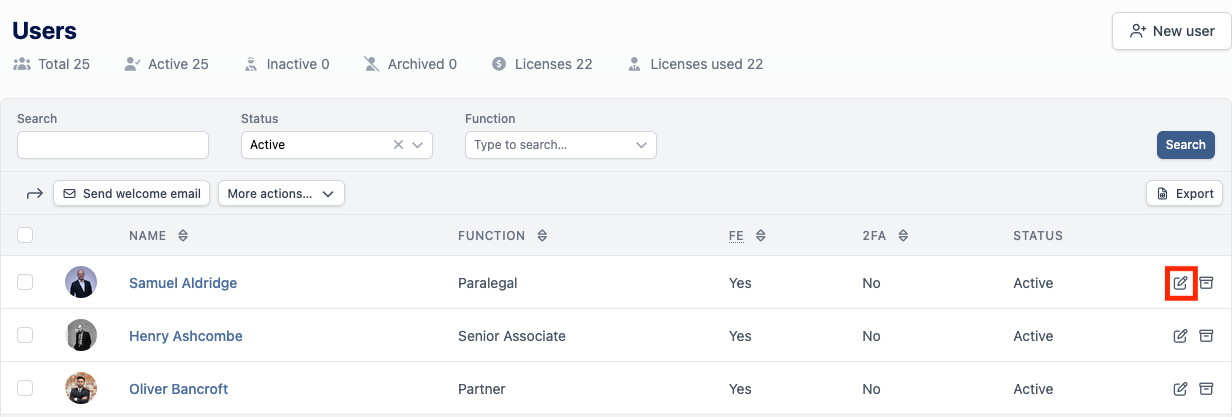Sort the table by Function

(542, 236)
